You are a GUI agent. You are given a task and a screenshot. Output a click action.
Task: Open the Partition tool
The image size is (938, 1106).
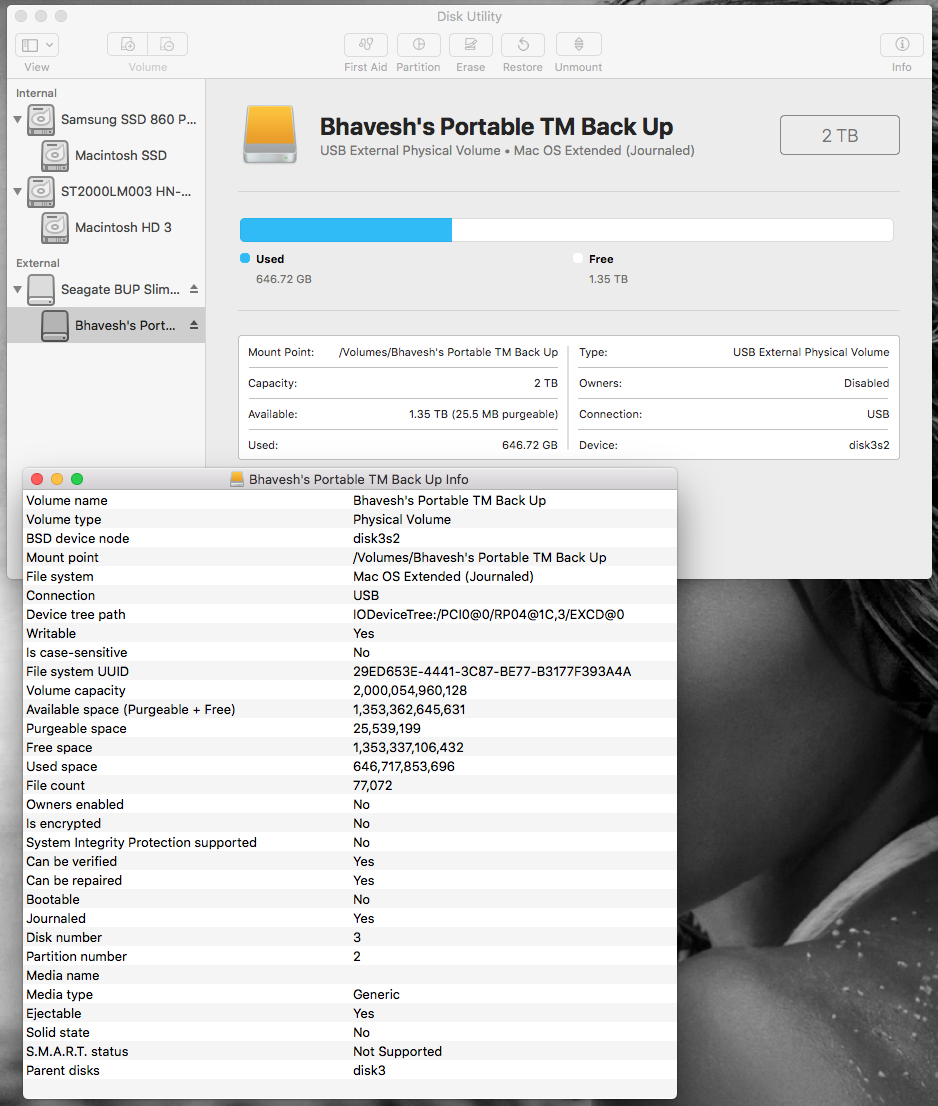click(418, 44)
